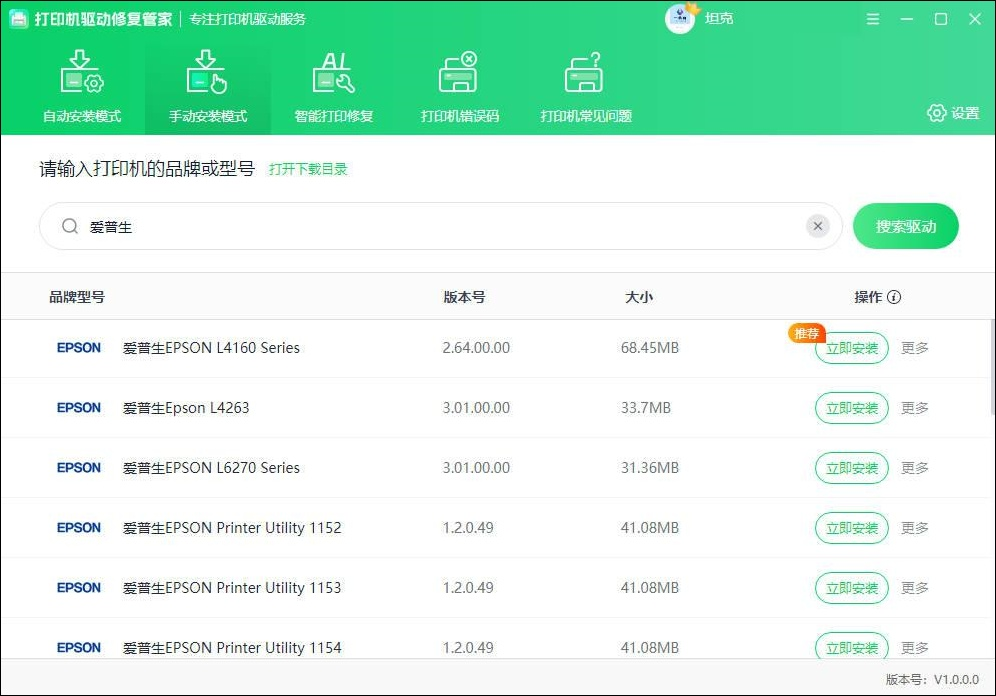Open 设置 settings gear
This screenshot has height=696, width=996.
(953, 113)
